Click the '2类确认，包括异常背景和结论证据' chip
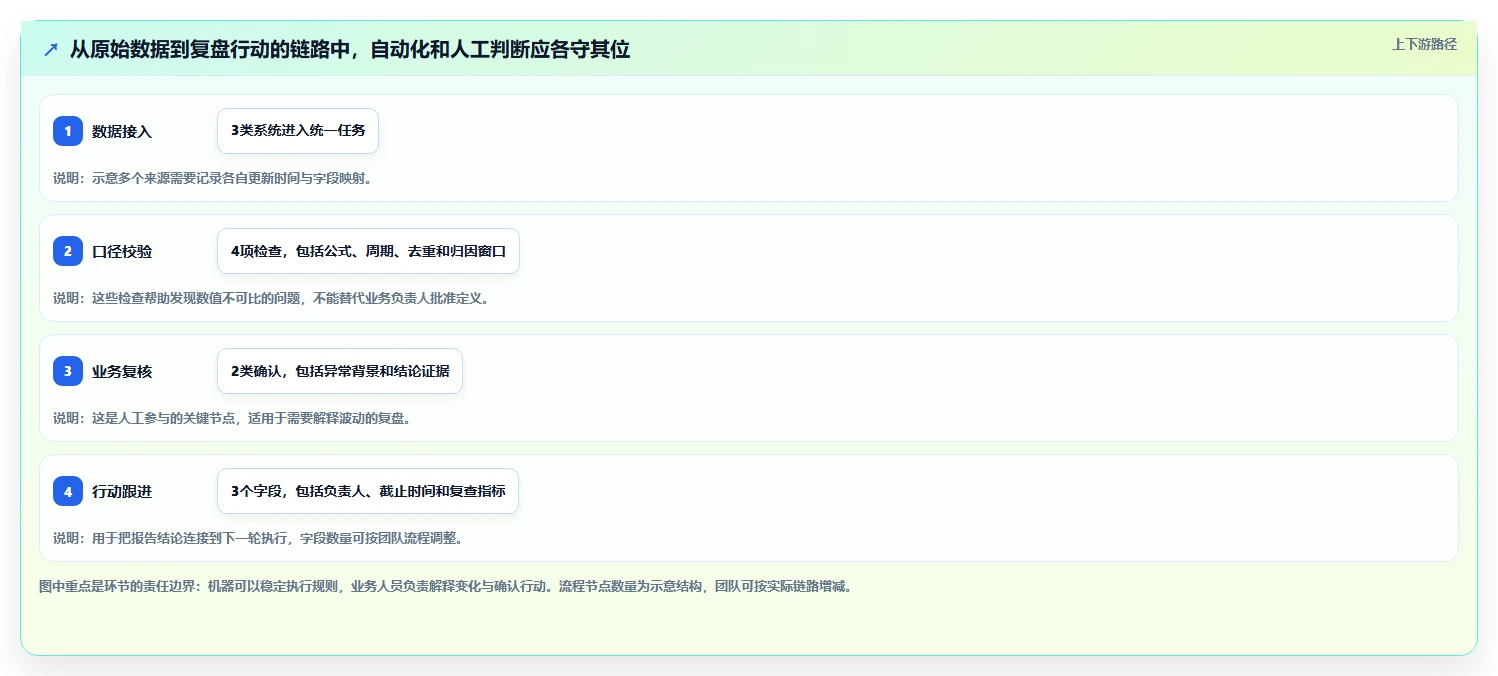The width and height of the screenshot is (1498, 676). coord(340,371)
